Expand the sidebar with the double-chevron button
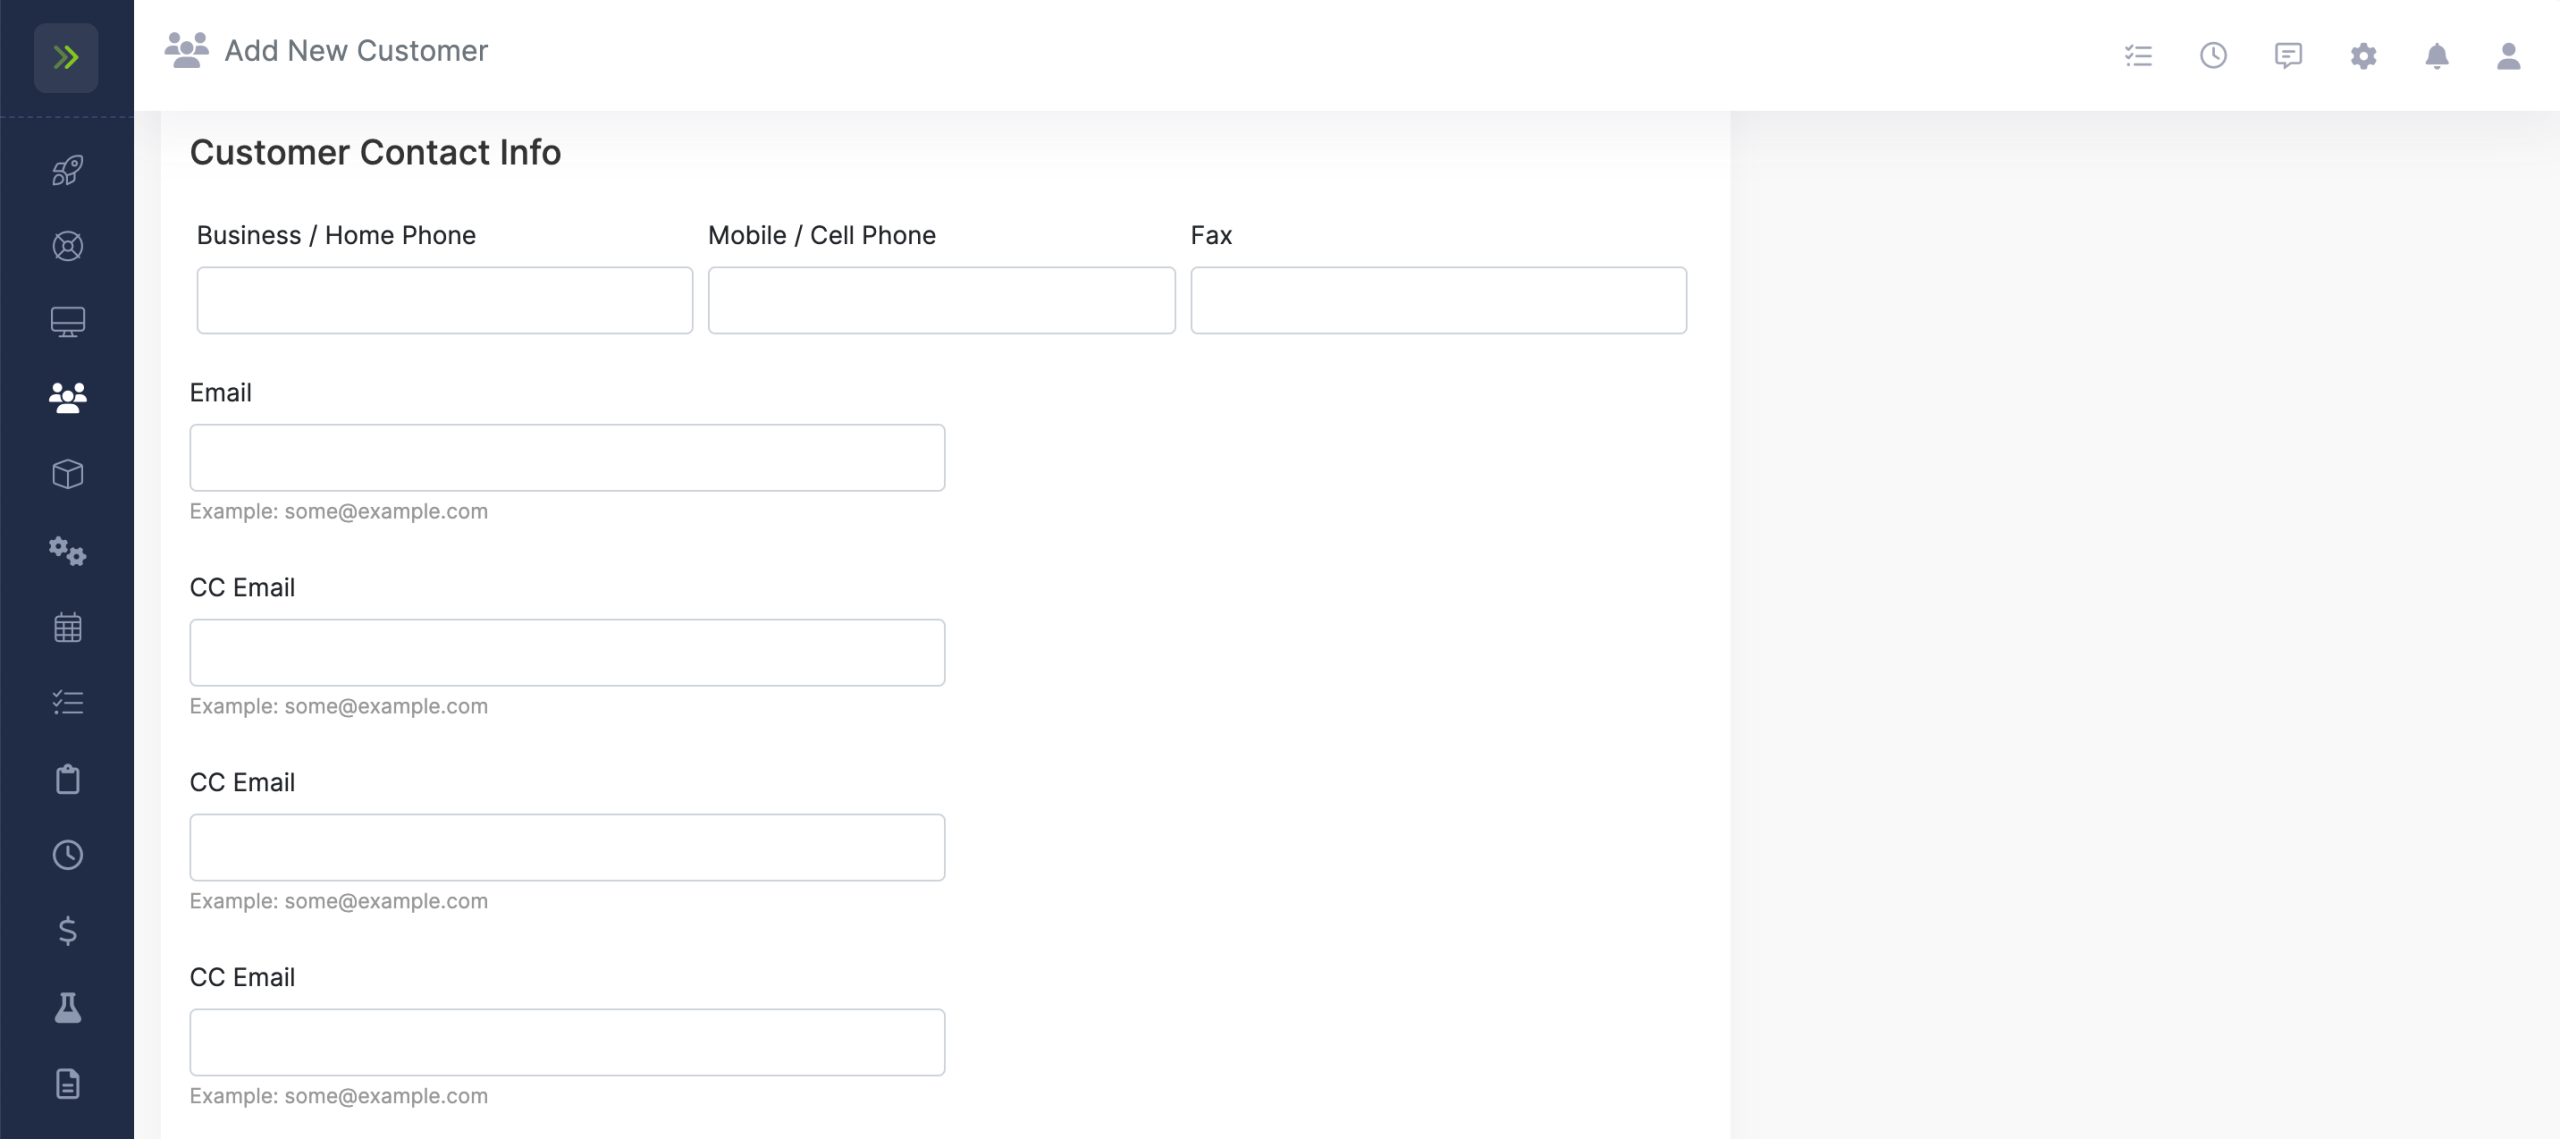The width and height of the screenshot is (2560, 1139). (x=66, y=57)
